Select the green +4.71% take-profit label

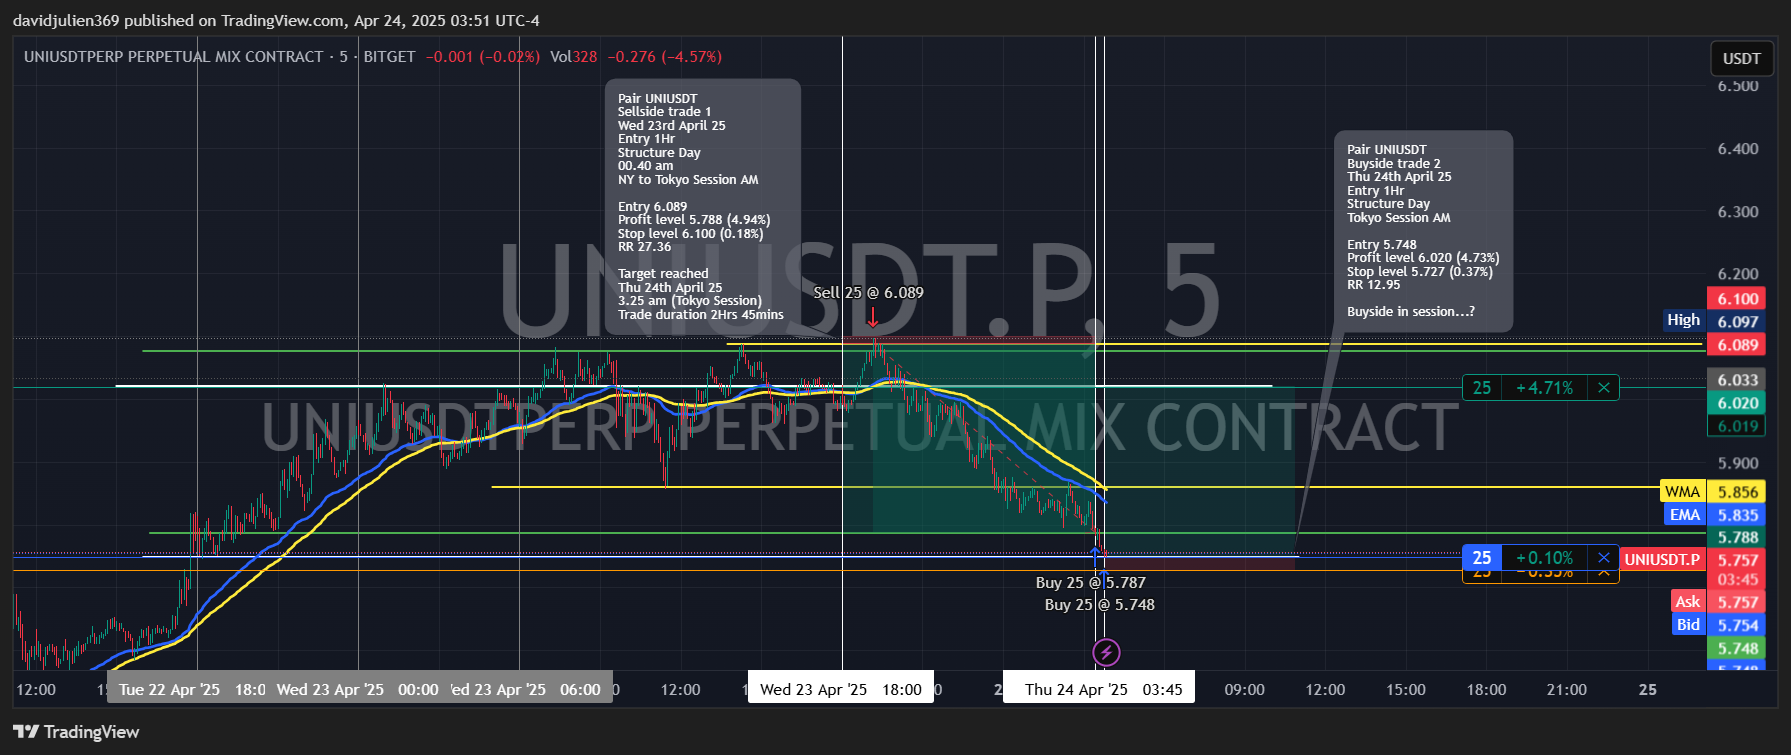click(1545, 388)
